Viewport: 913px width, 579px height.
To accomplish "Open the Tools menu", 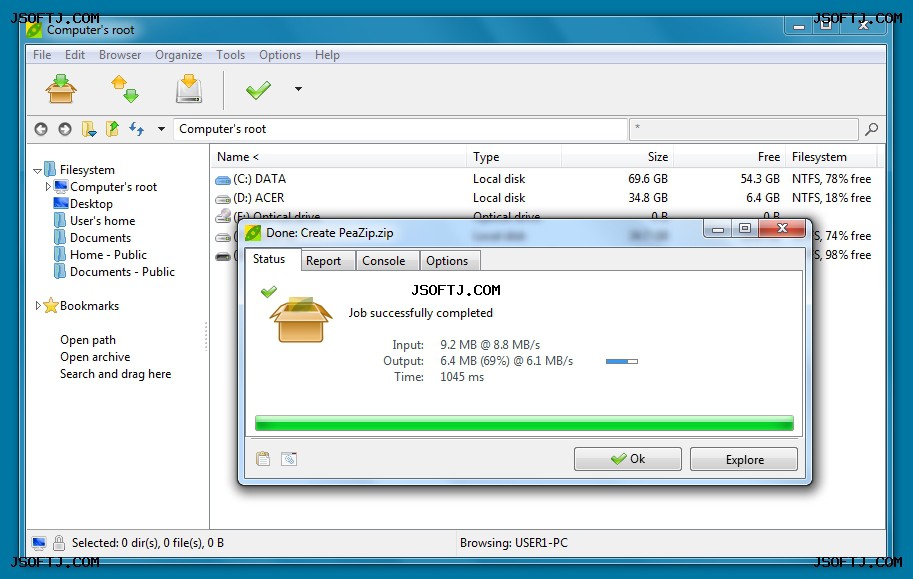I will click(230, 55).
